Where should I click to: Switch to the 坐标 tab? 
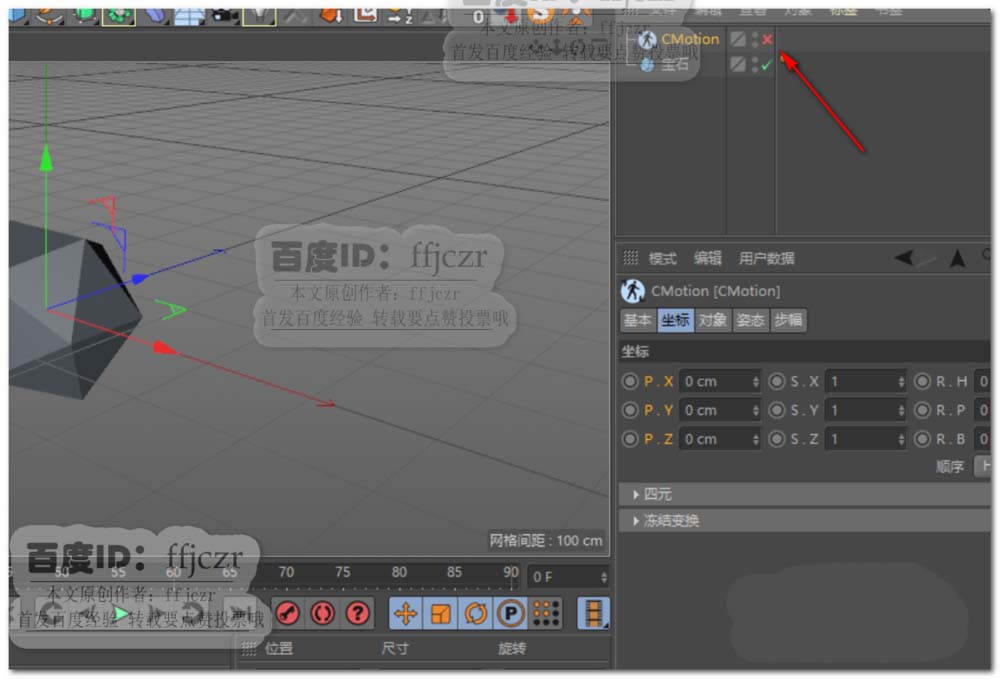[x=675, y=320]
